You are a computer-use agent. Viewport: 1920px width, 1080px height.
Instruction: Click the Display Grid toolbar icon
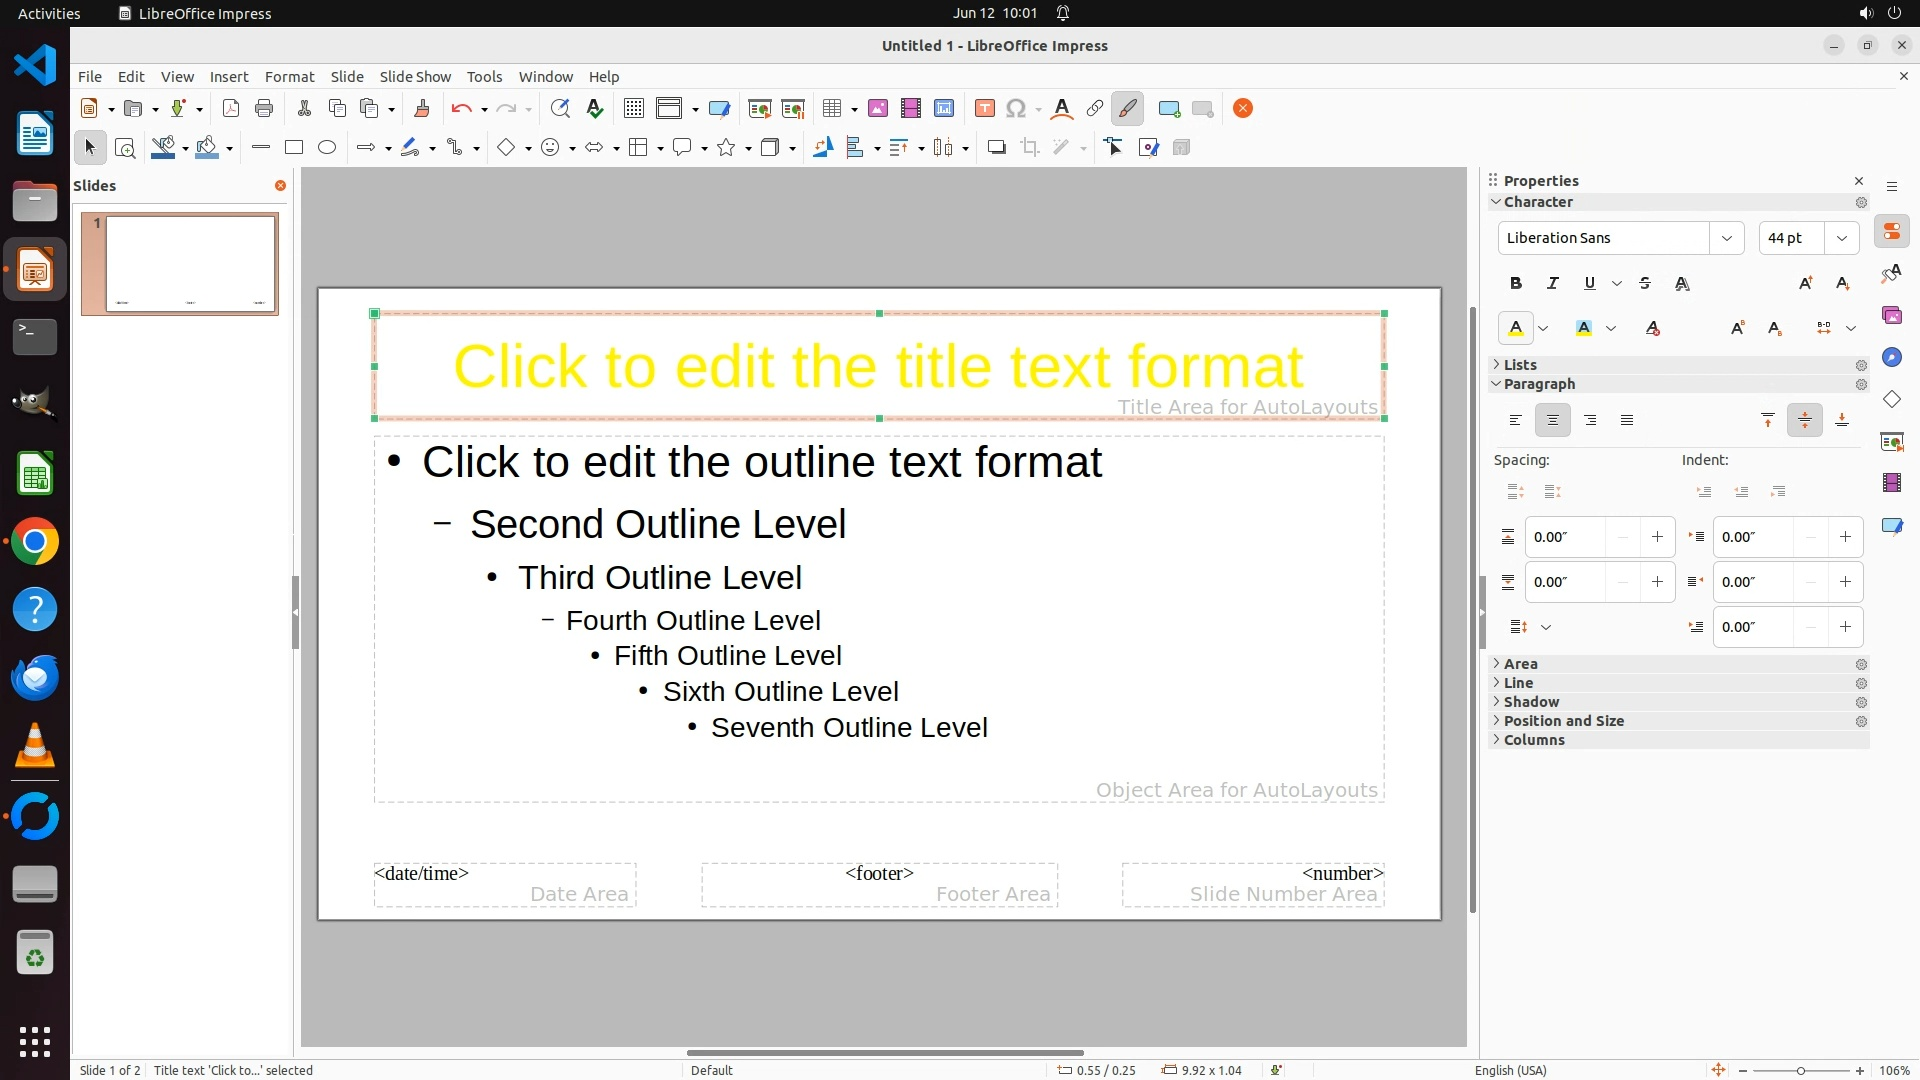(633, 109)
